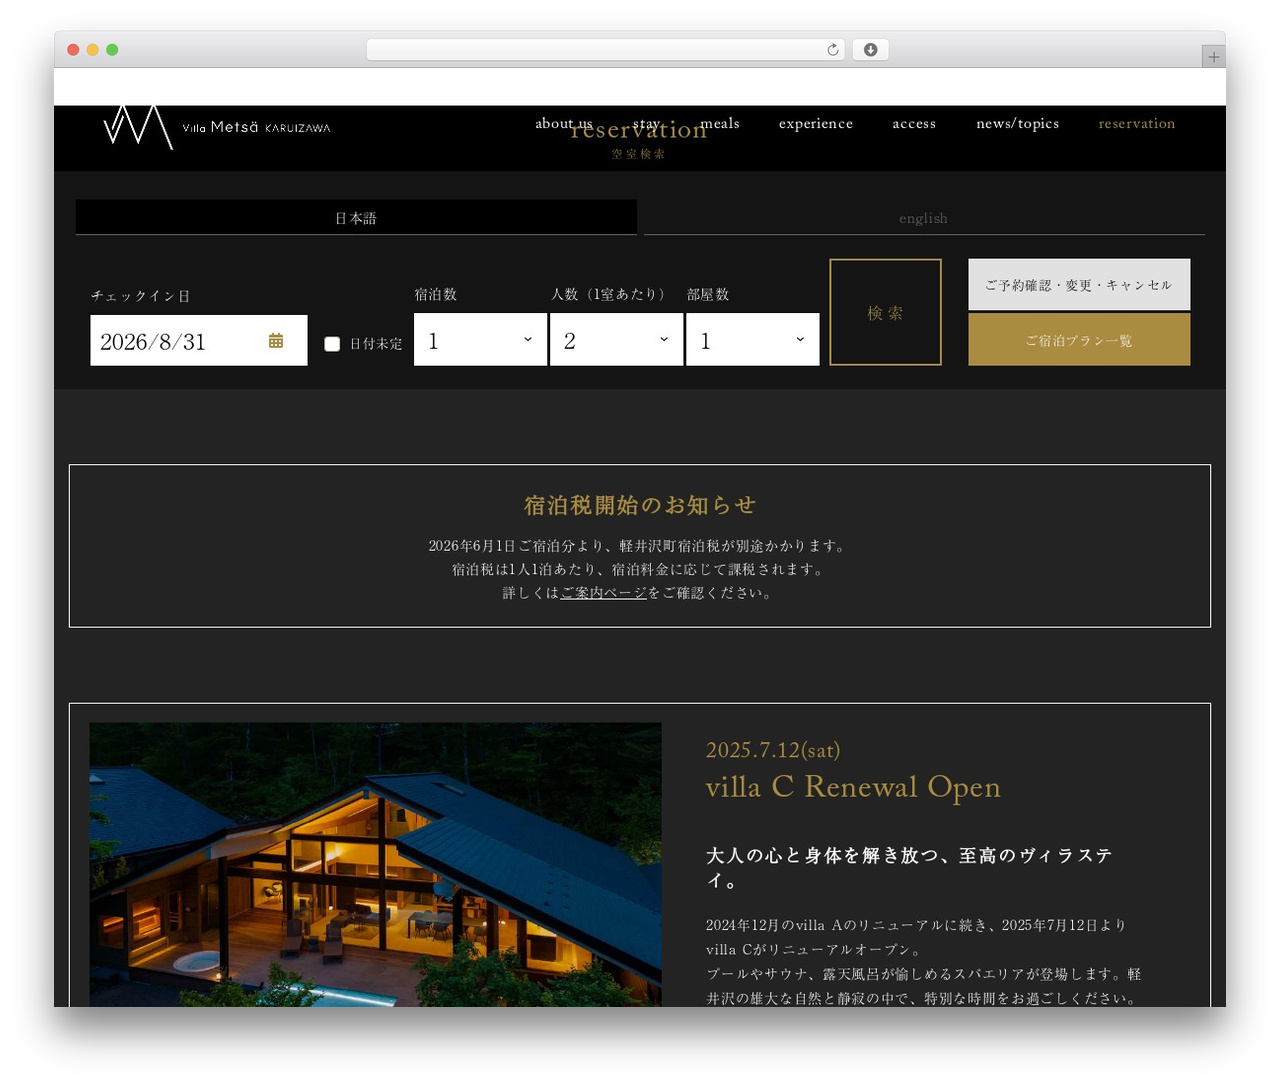Open the meals menu item
The width and height of the screenshot is (1280, 1084).
[x=720, y=123]
